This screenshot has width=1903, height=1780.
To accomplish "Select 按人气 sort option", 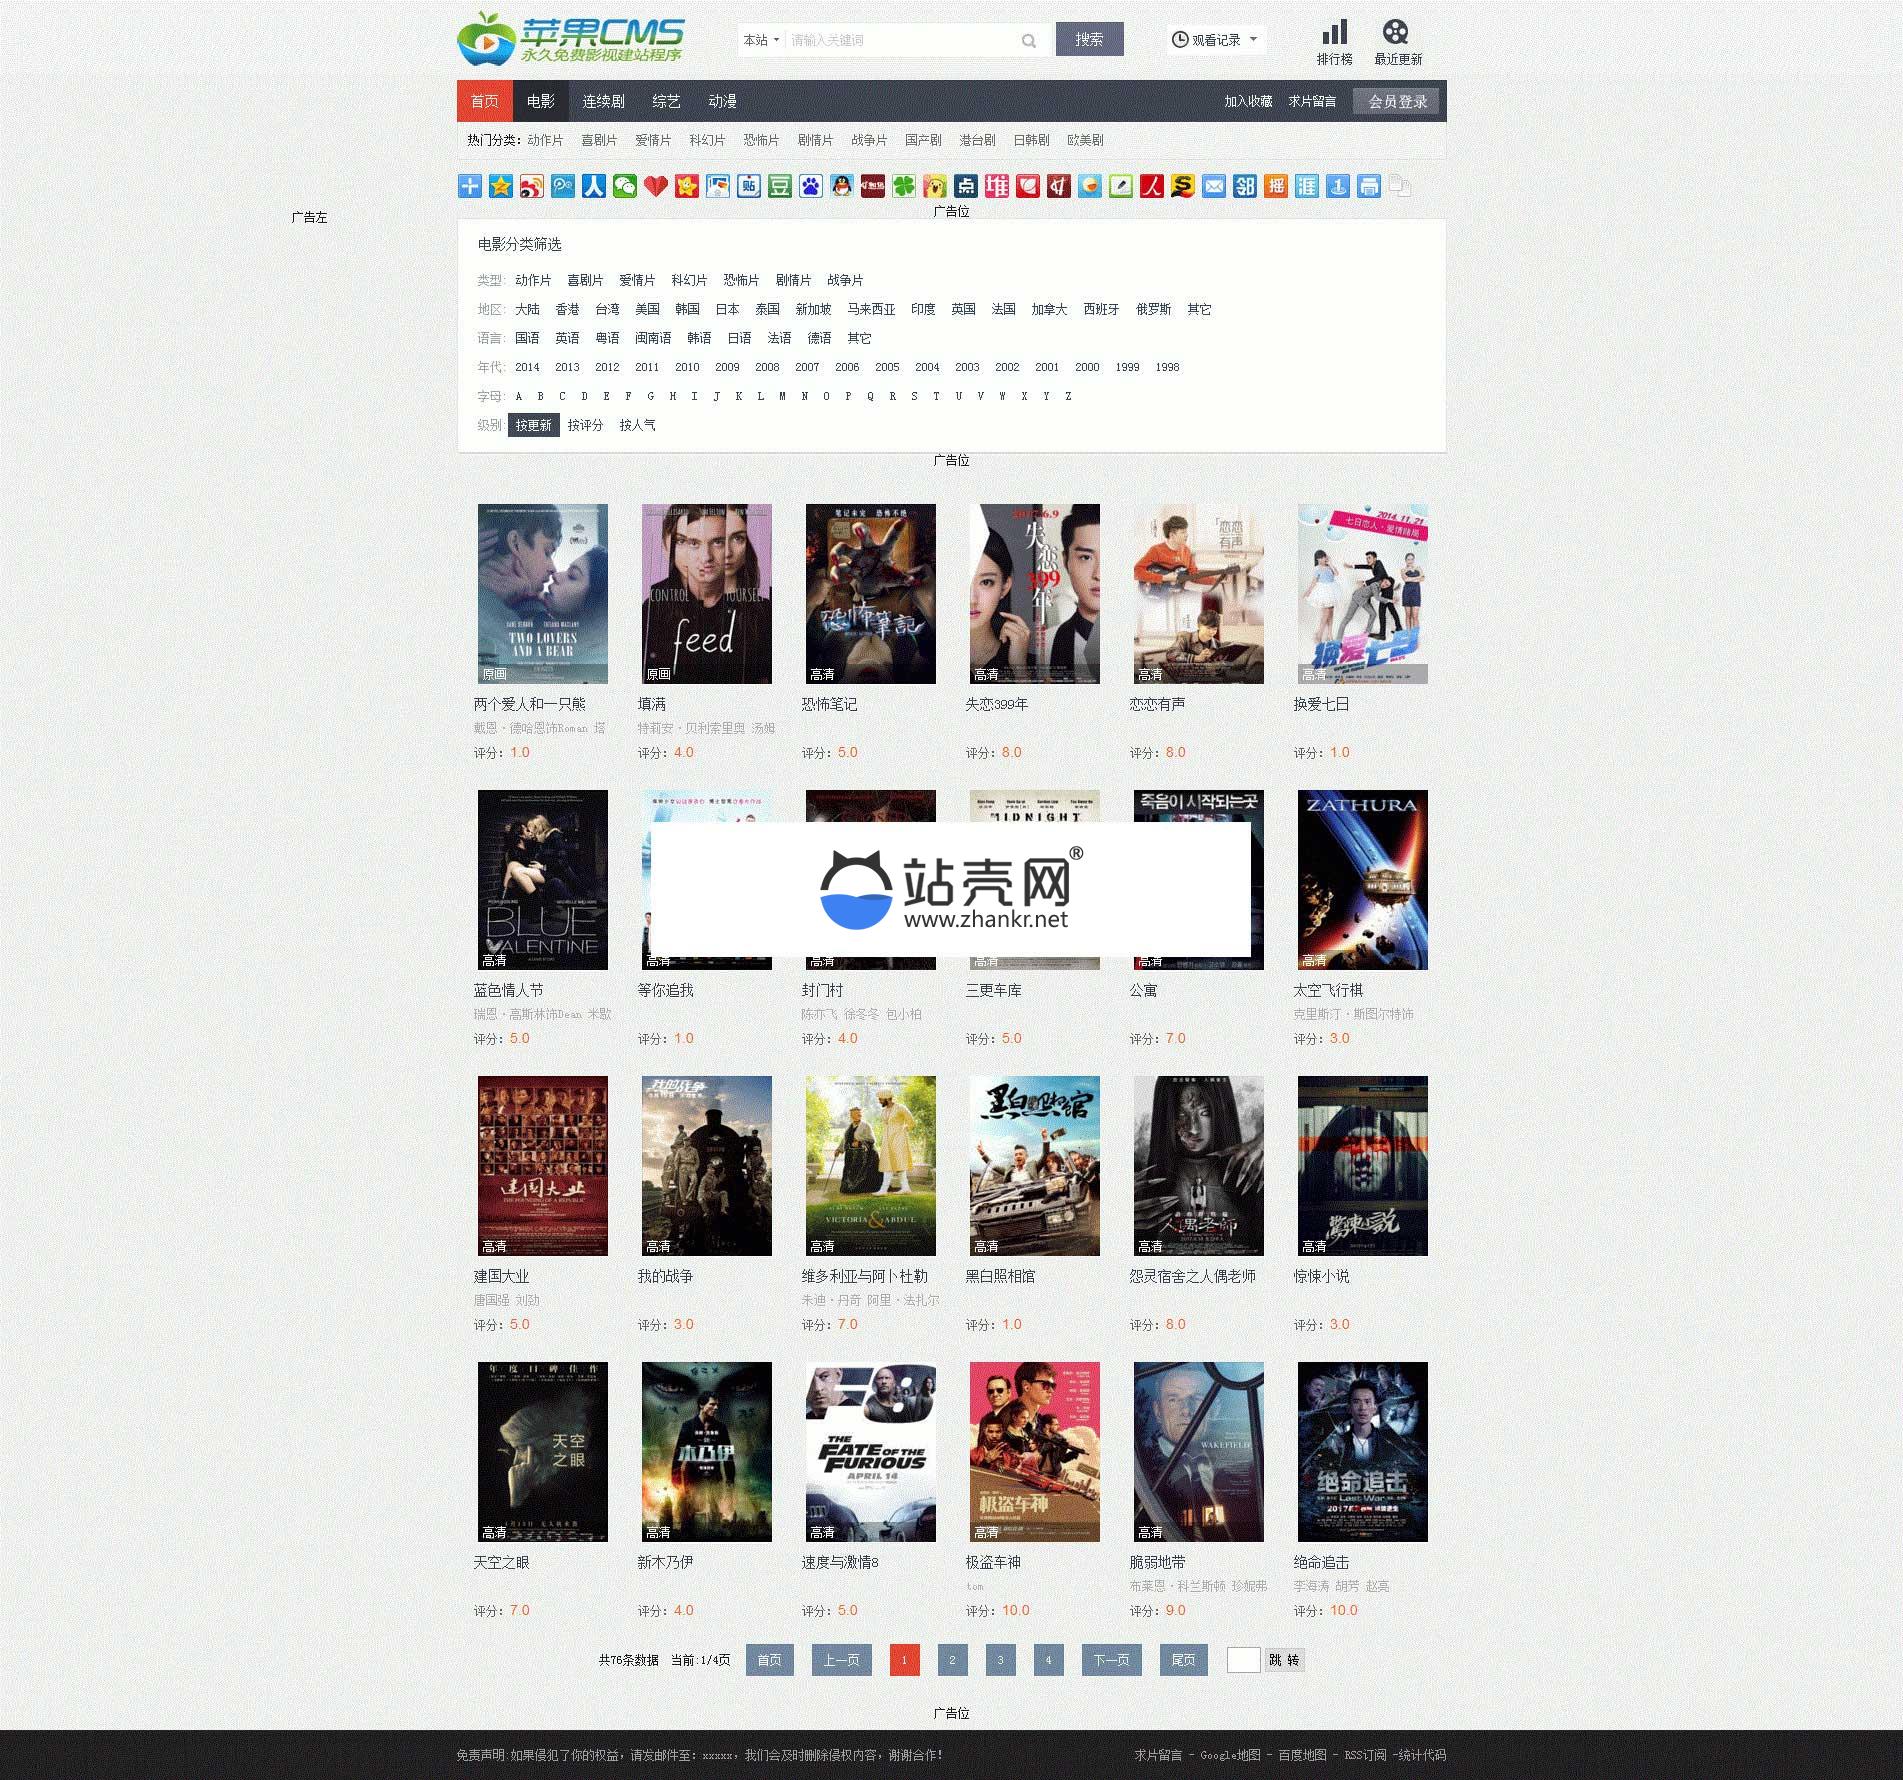I will tap(637, 425).
